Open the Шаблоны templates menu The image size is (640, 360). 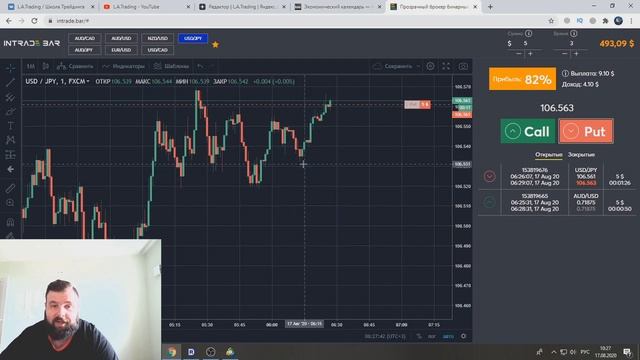click(171, 66)
